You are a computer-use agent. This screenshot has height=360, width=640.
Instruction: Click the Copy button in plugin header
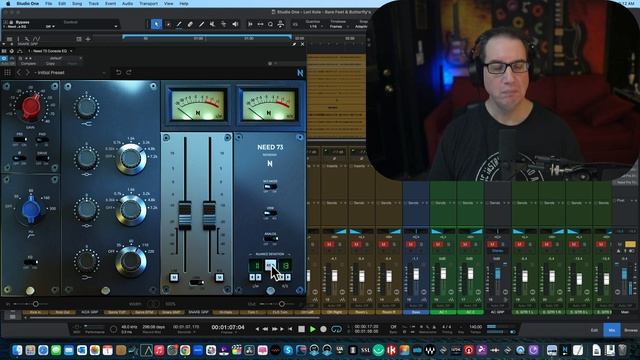pos(50,64)
